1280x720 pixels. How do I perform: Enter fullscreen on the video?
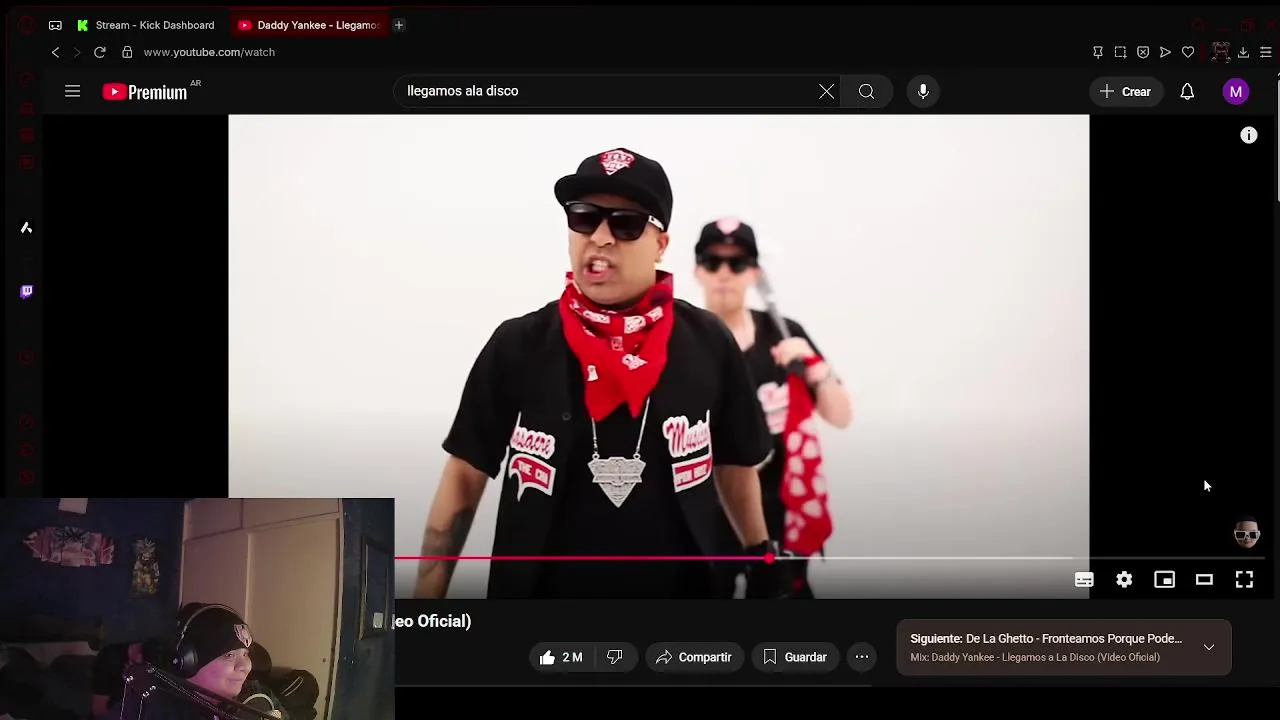click(1244, 580)
